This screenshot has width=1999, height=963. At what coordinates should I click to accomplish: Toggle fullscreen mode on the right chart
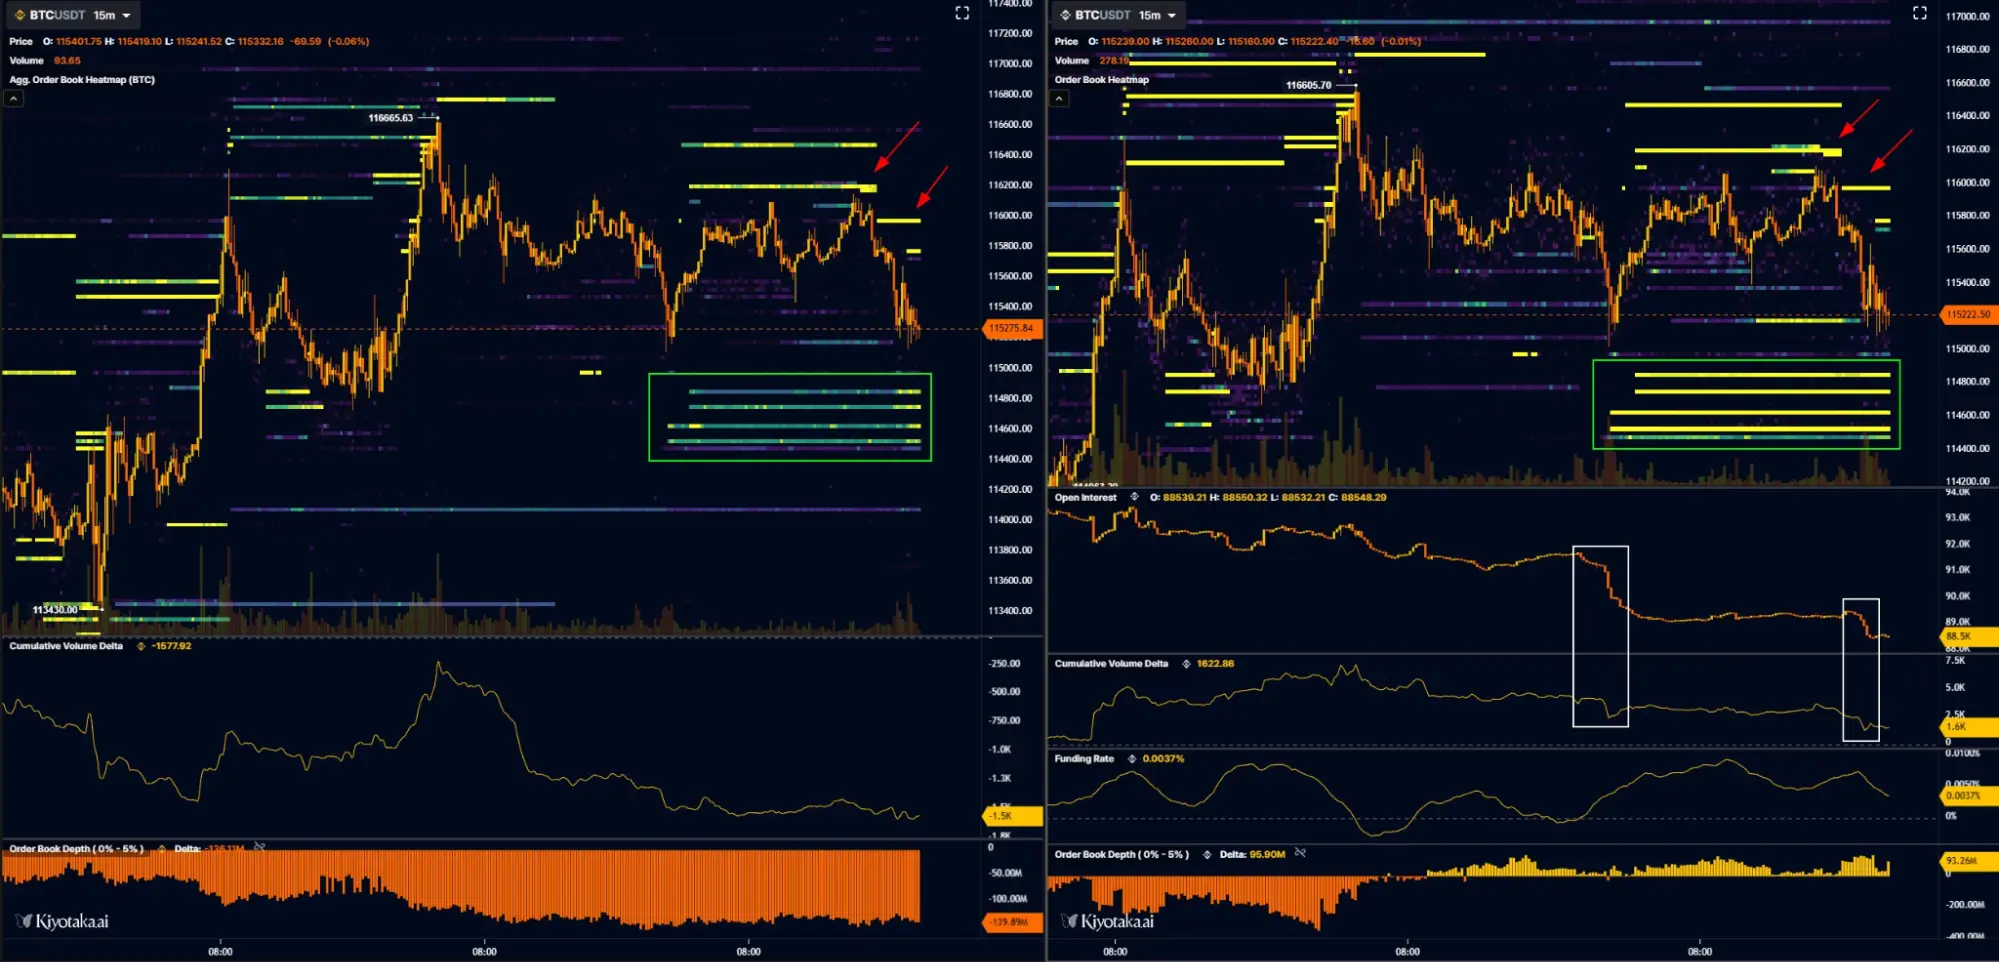click(x=1920, y=13)
